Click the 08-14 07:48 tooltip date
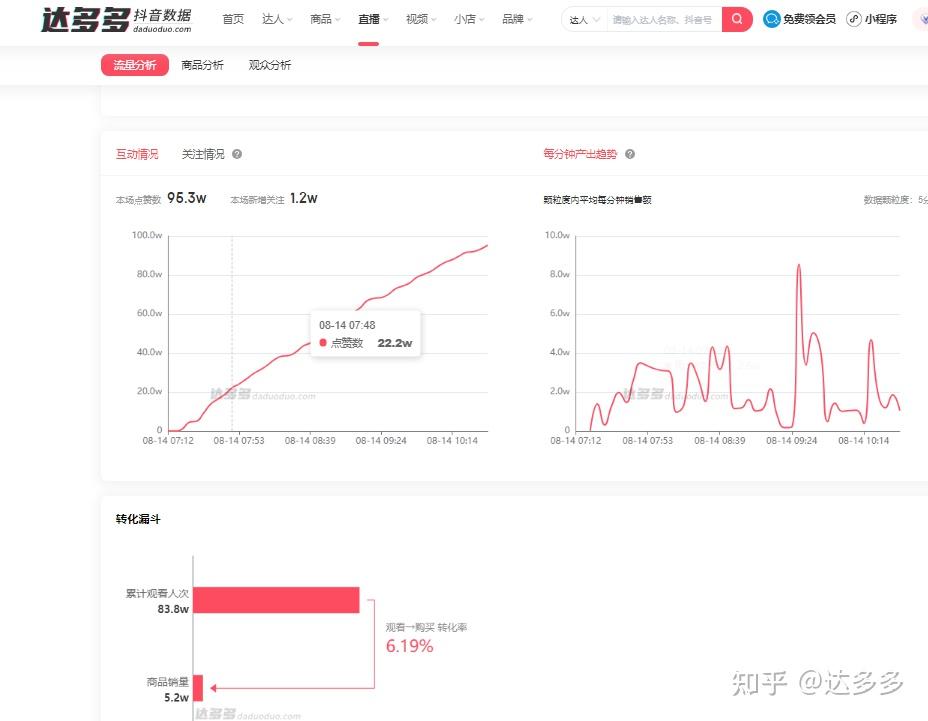Viewport: 928px width, 721px height. tap(347, 325)
